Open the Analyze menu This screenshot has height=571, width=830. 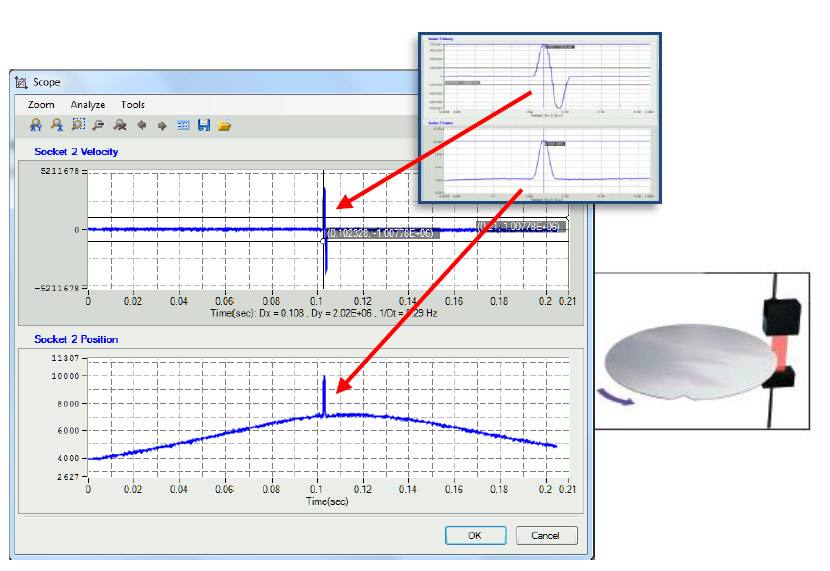pyautogui.click(x=88, y=104)
